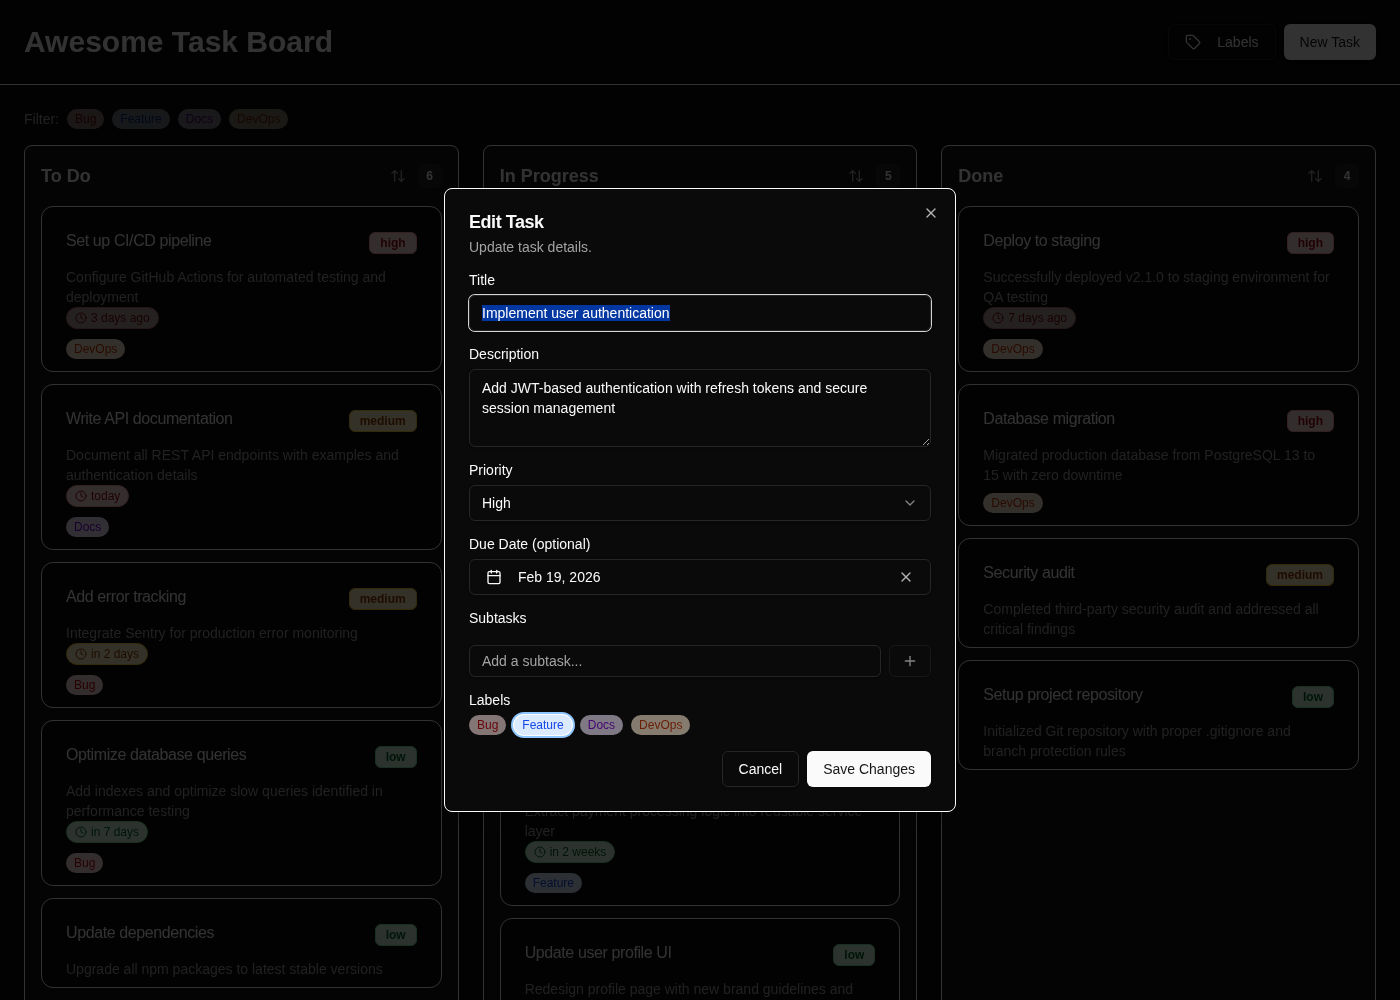Viewport: 1400px width, 1000px height.
Task: Toggle the Bug label in the dialog
Action: pyautogui.click(x=487, y=725)
